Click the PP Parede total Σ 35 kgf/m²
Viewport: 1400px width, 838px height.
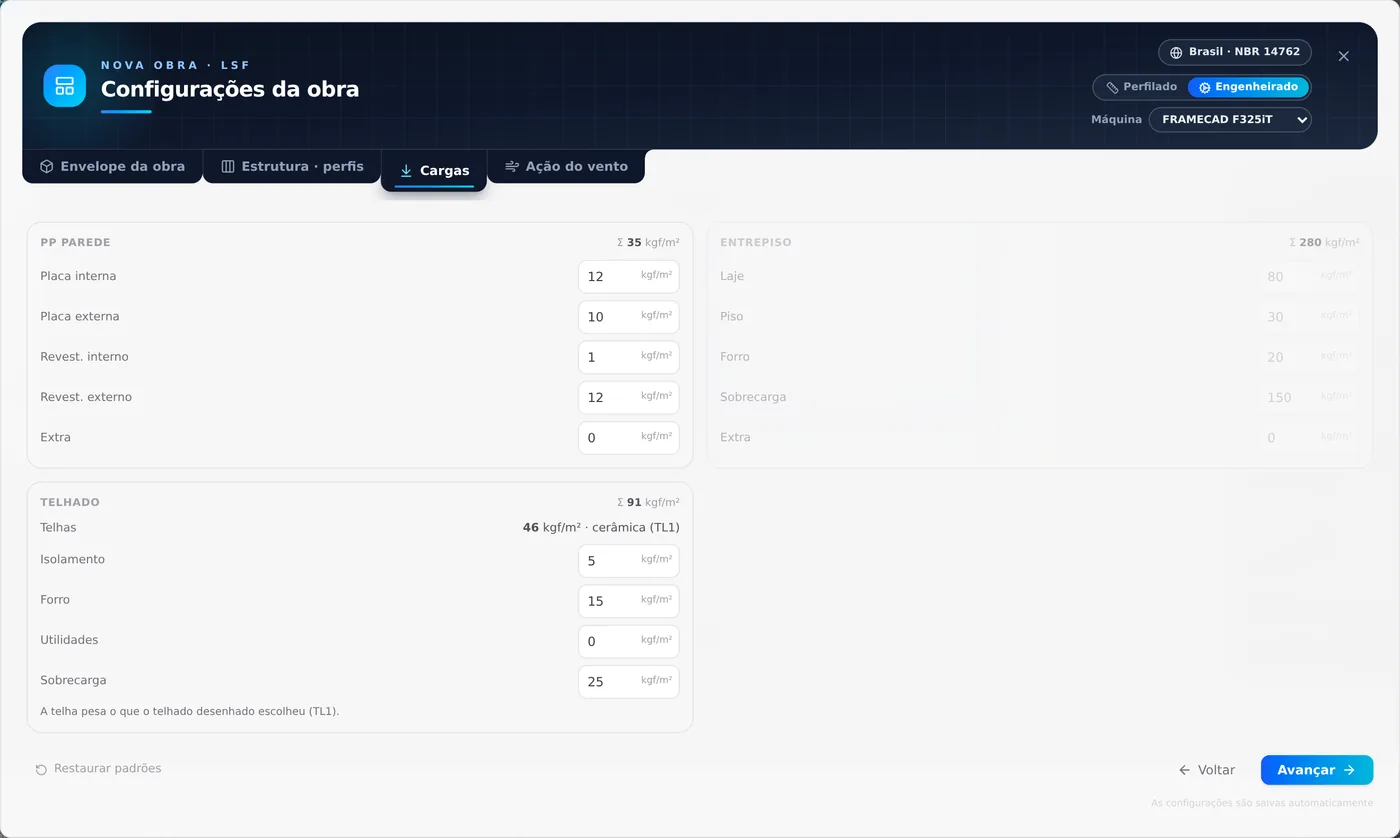pyautogui.click(x=648, y=243)
